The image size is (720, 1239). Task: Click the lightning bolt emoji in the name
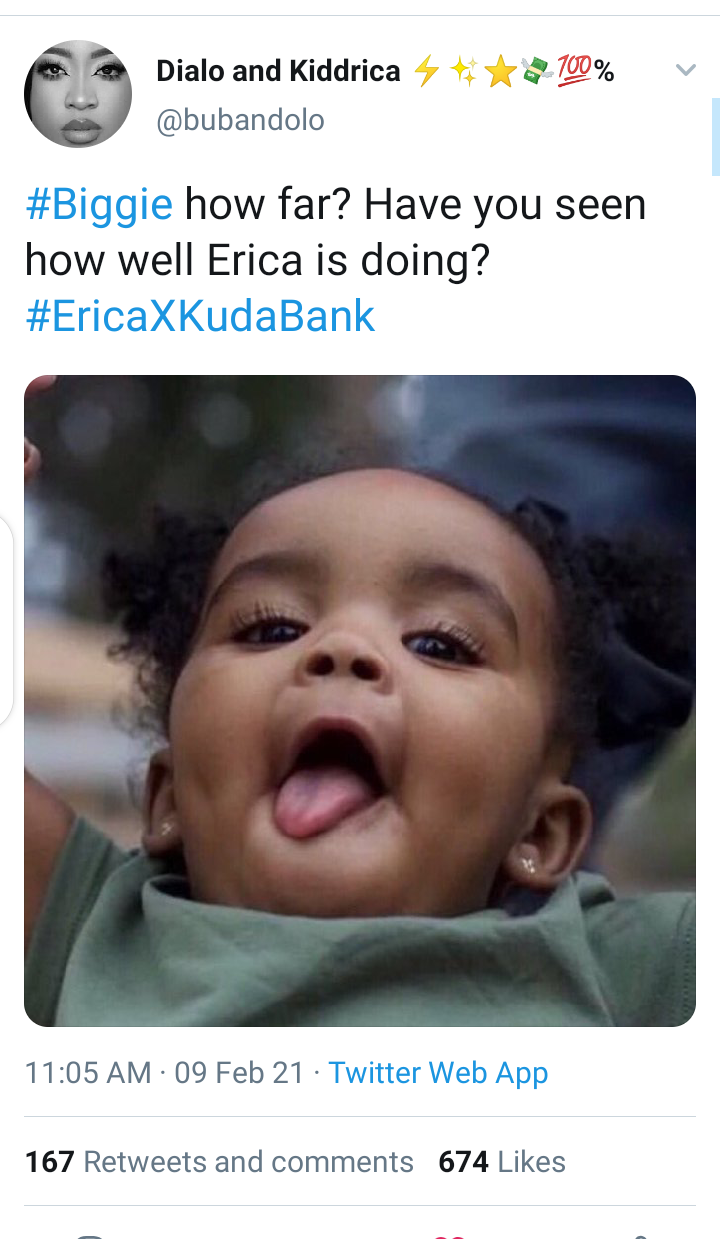pyautogui.click(x=427, y=71)
